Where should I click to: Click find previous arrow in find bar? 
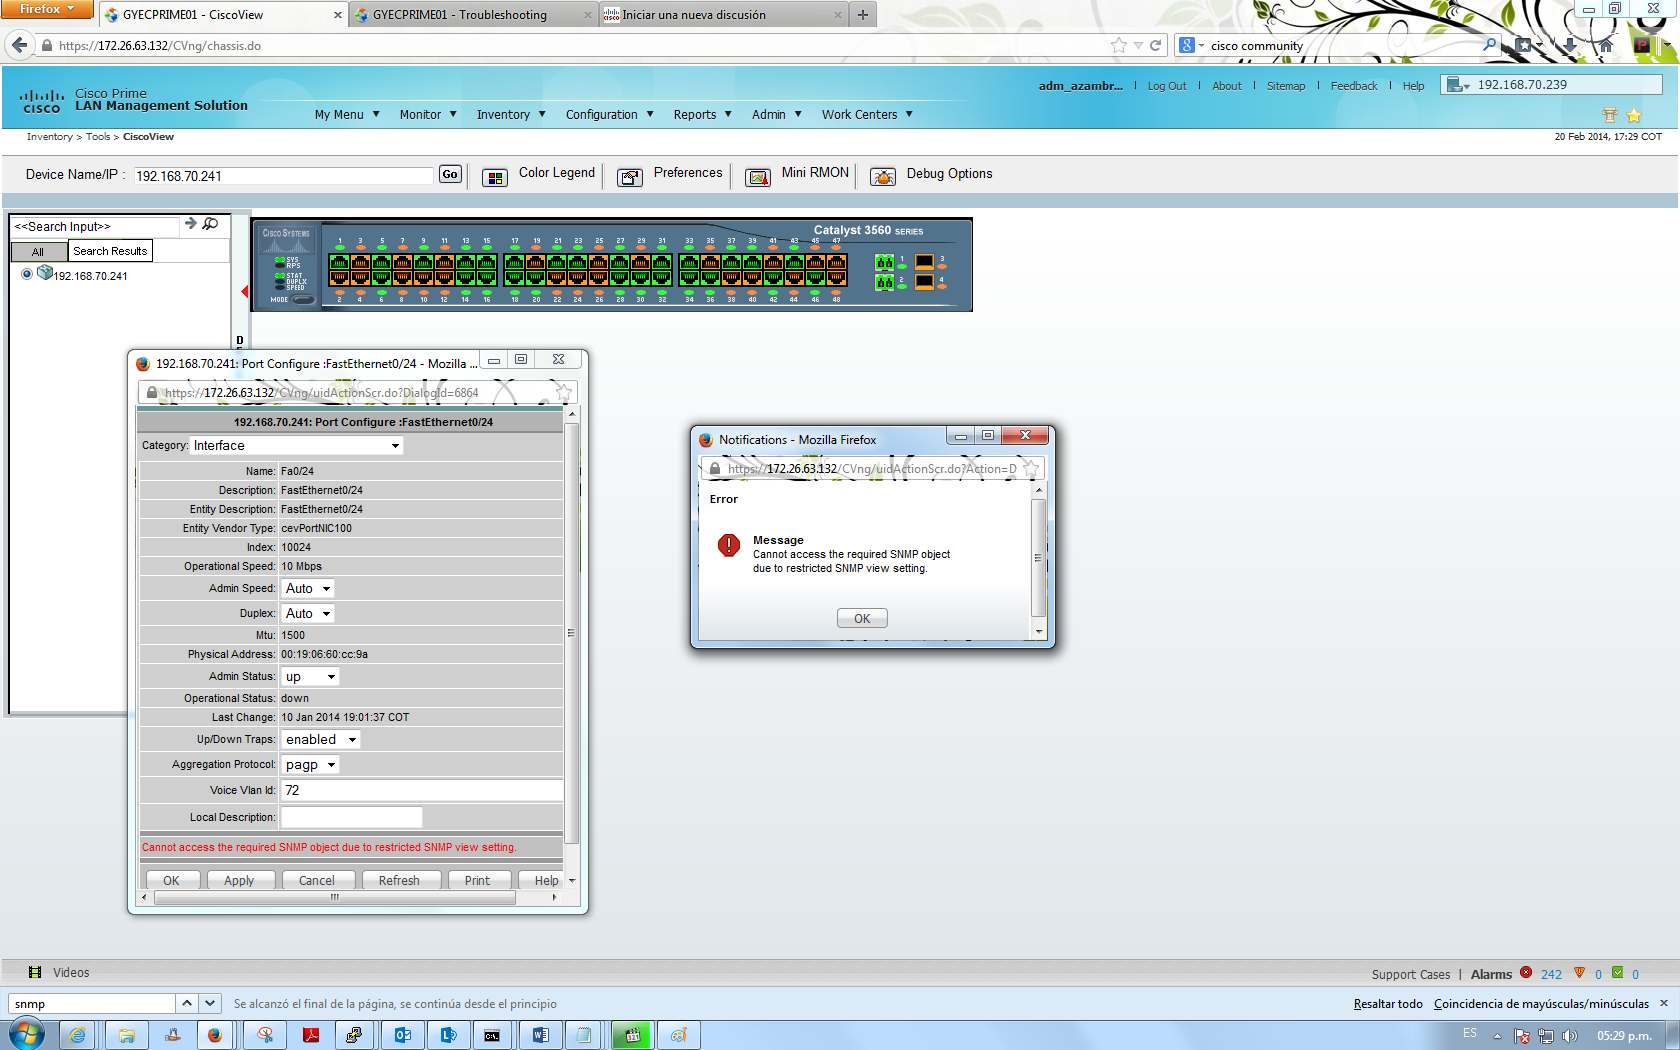pyautogui.click(x=187, y=1003)
